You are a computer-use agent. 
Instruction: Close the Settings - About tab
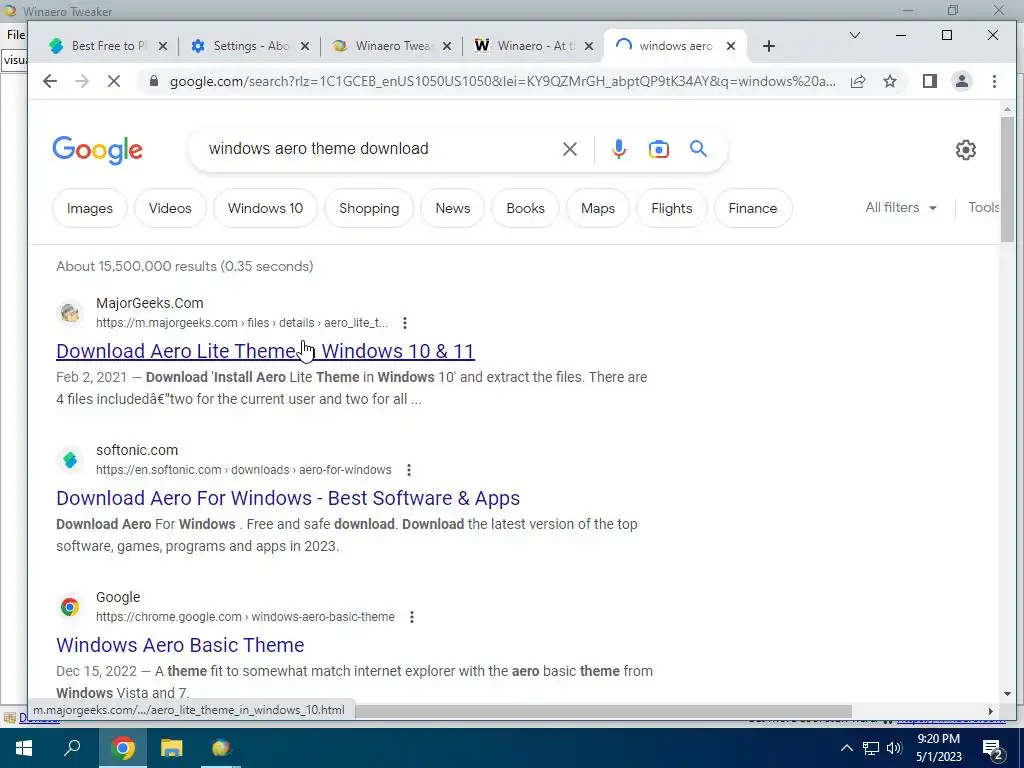pyautogui.click(x=305, y=46)
